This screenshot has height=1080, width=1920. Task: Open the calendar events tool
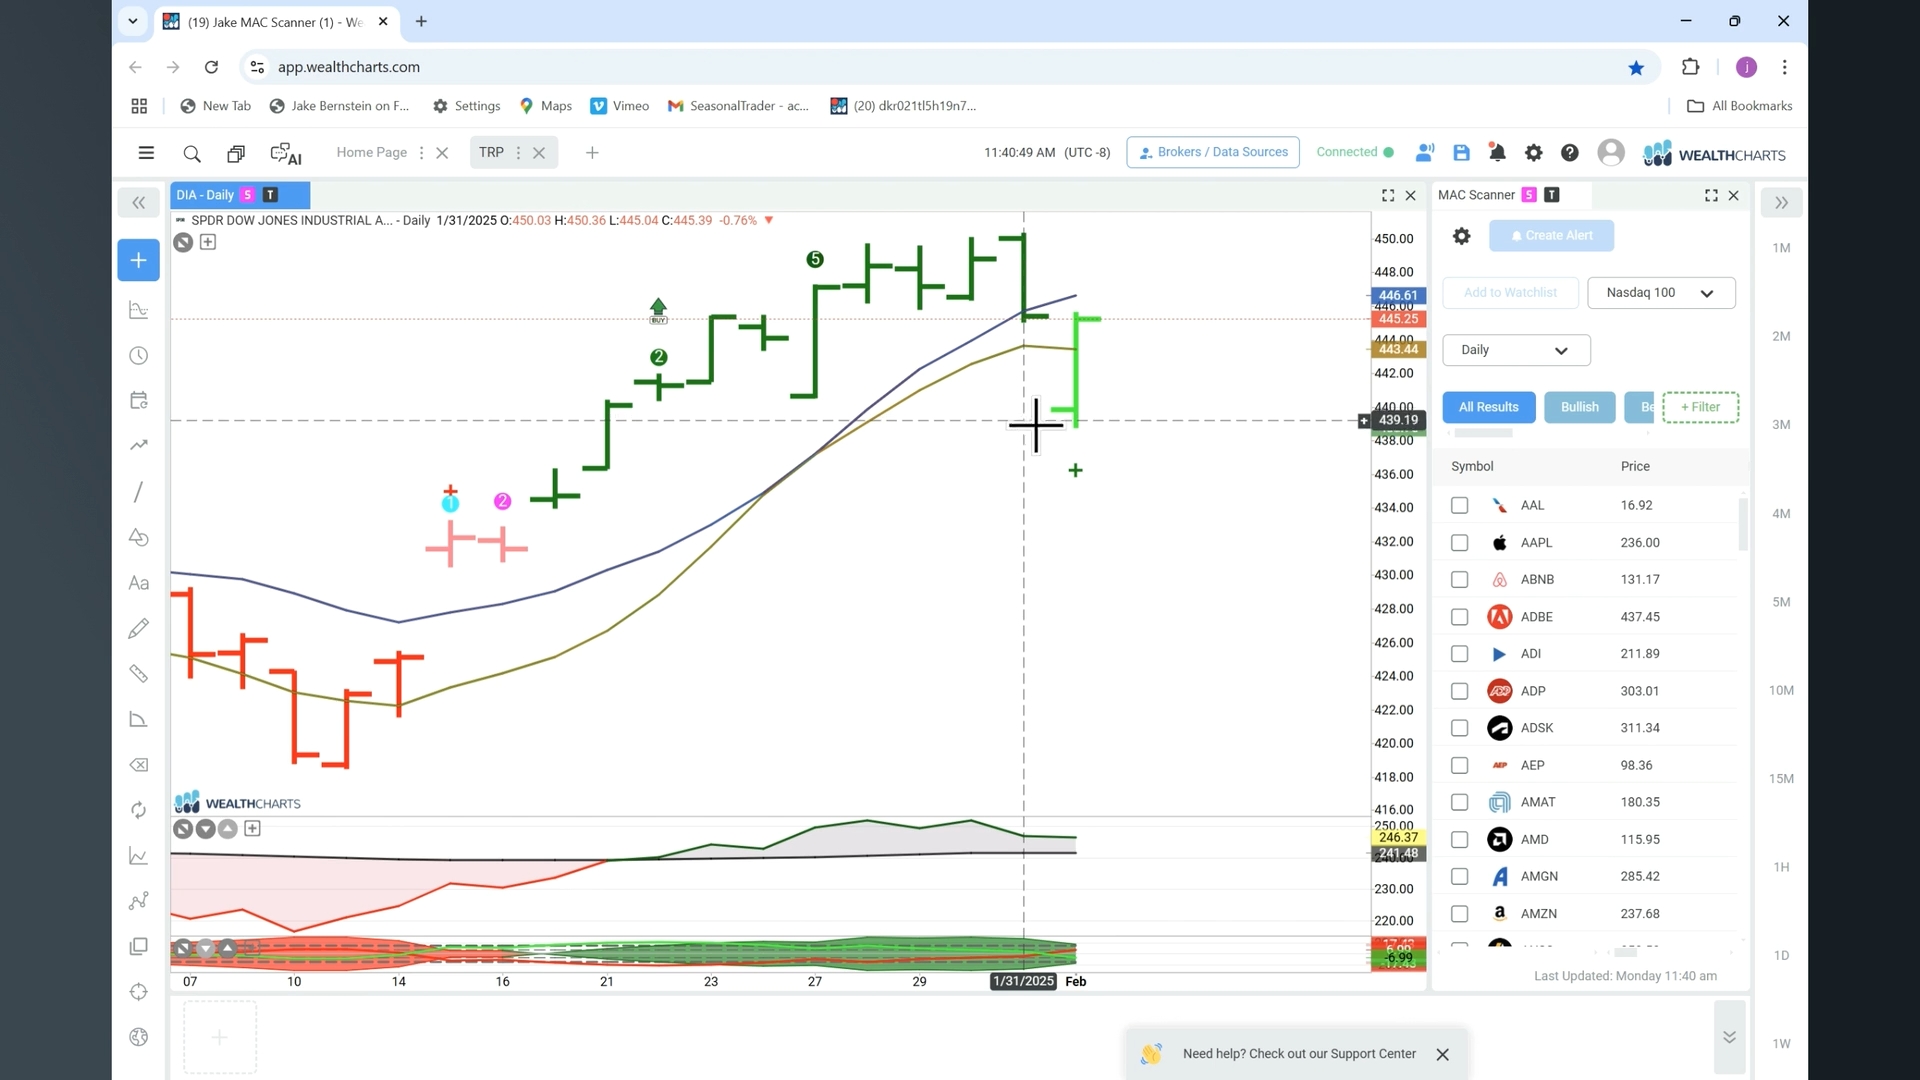tap(139, 400)
